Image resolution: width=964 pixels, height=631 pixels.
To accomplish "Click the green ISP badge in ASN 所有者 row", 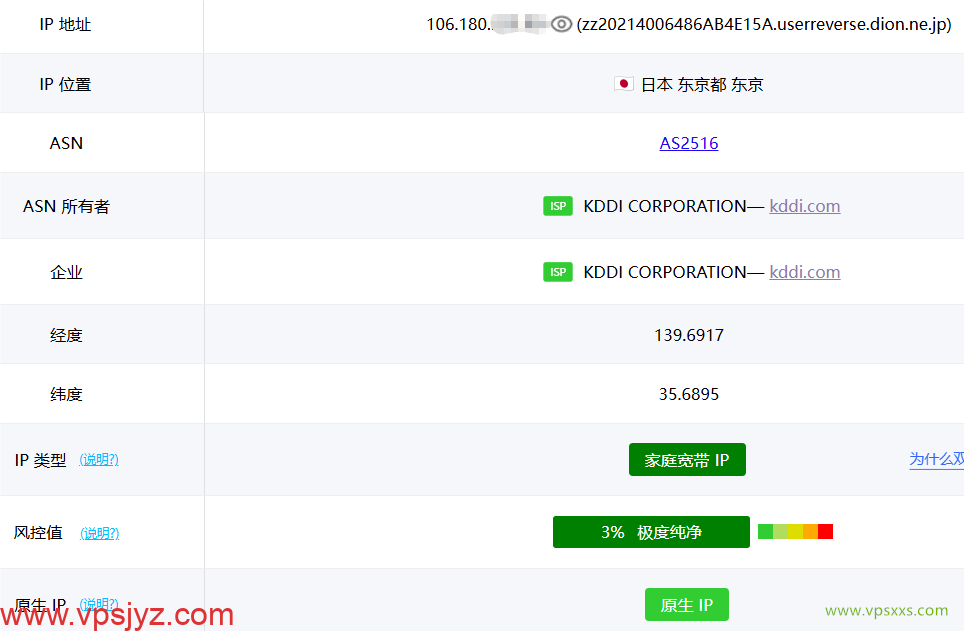I will 558,206.
